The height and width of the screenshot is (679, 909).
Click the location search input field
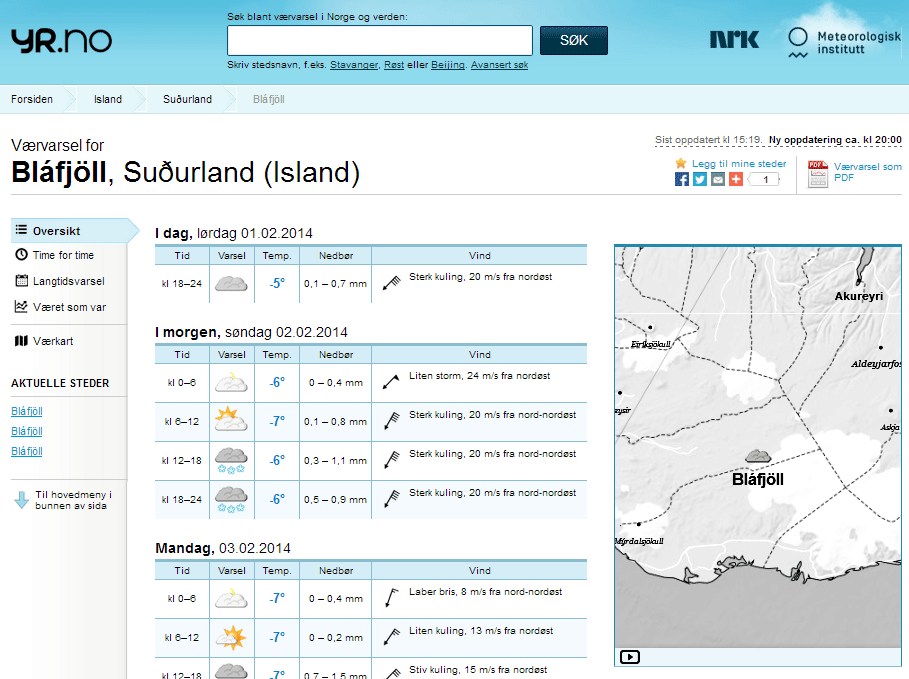click(x=380, y=41)
